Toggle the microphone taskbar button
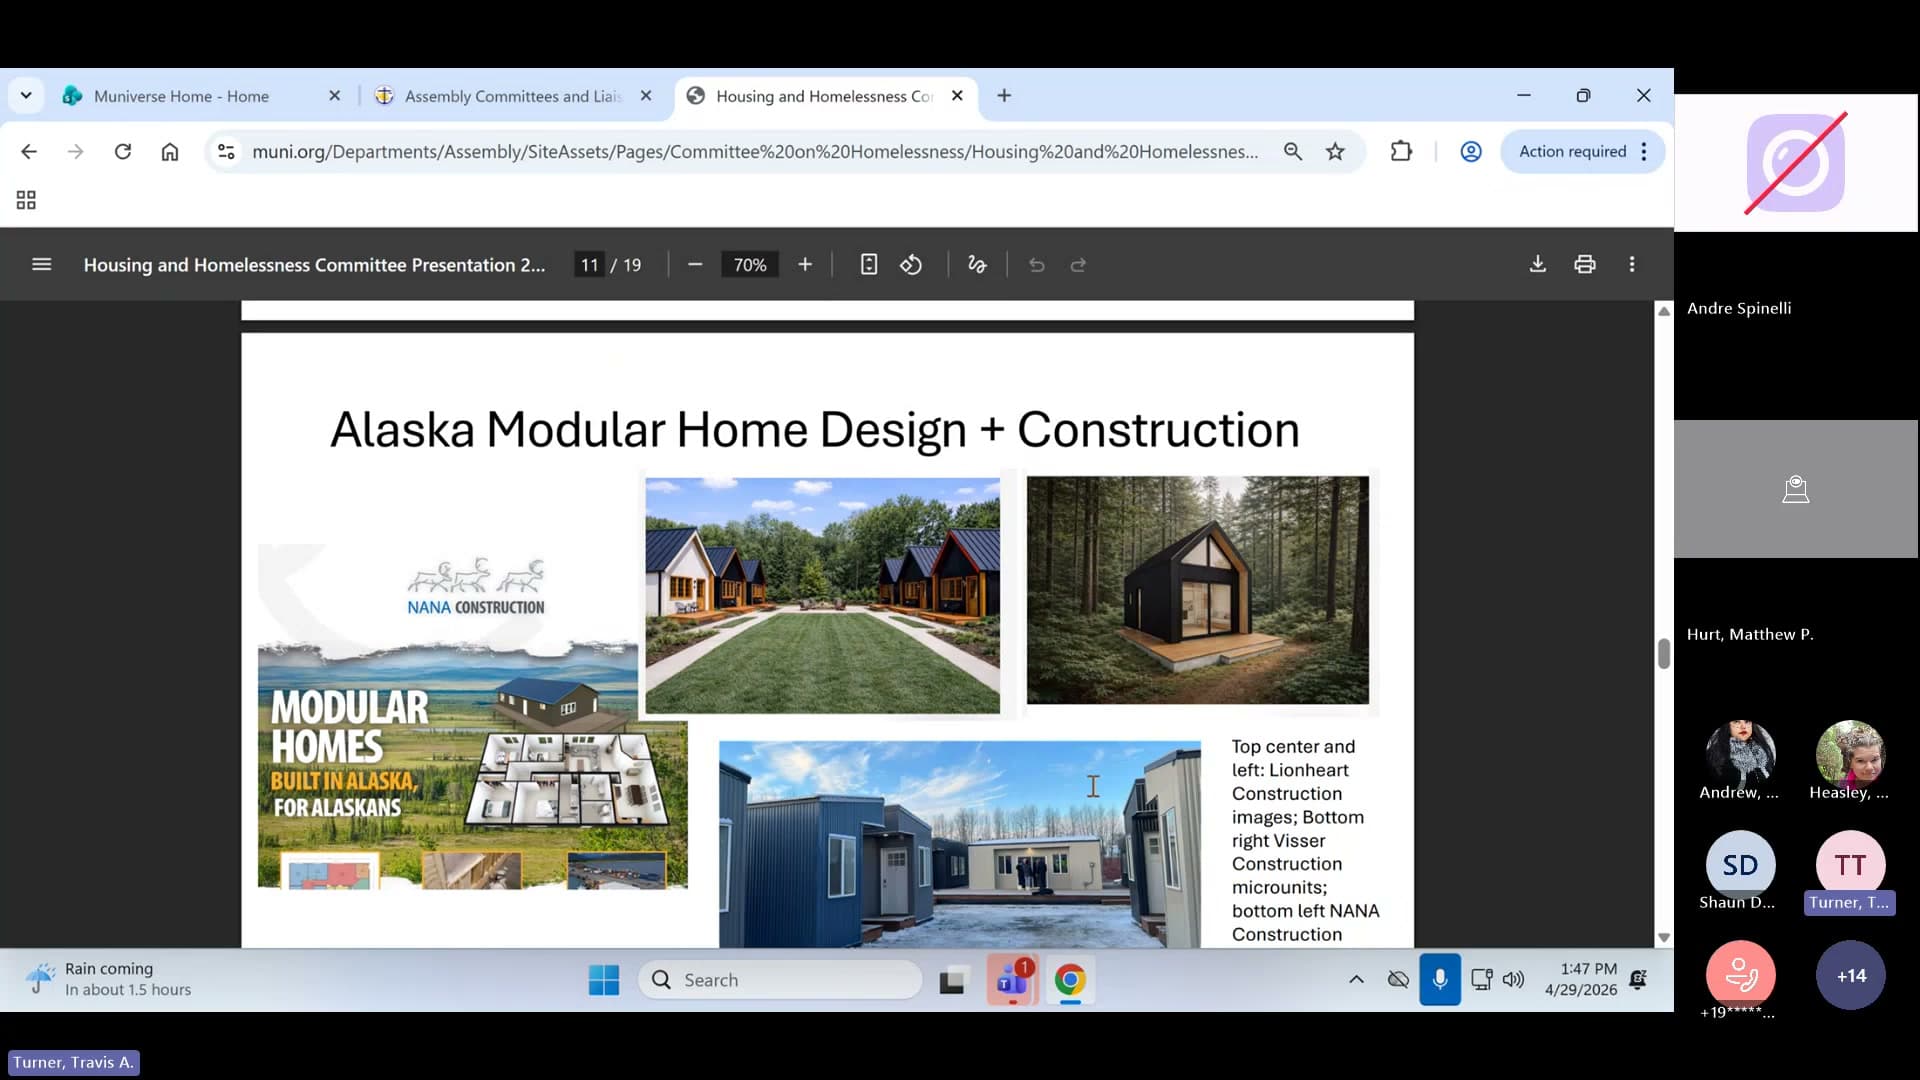 point(1440,980)
